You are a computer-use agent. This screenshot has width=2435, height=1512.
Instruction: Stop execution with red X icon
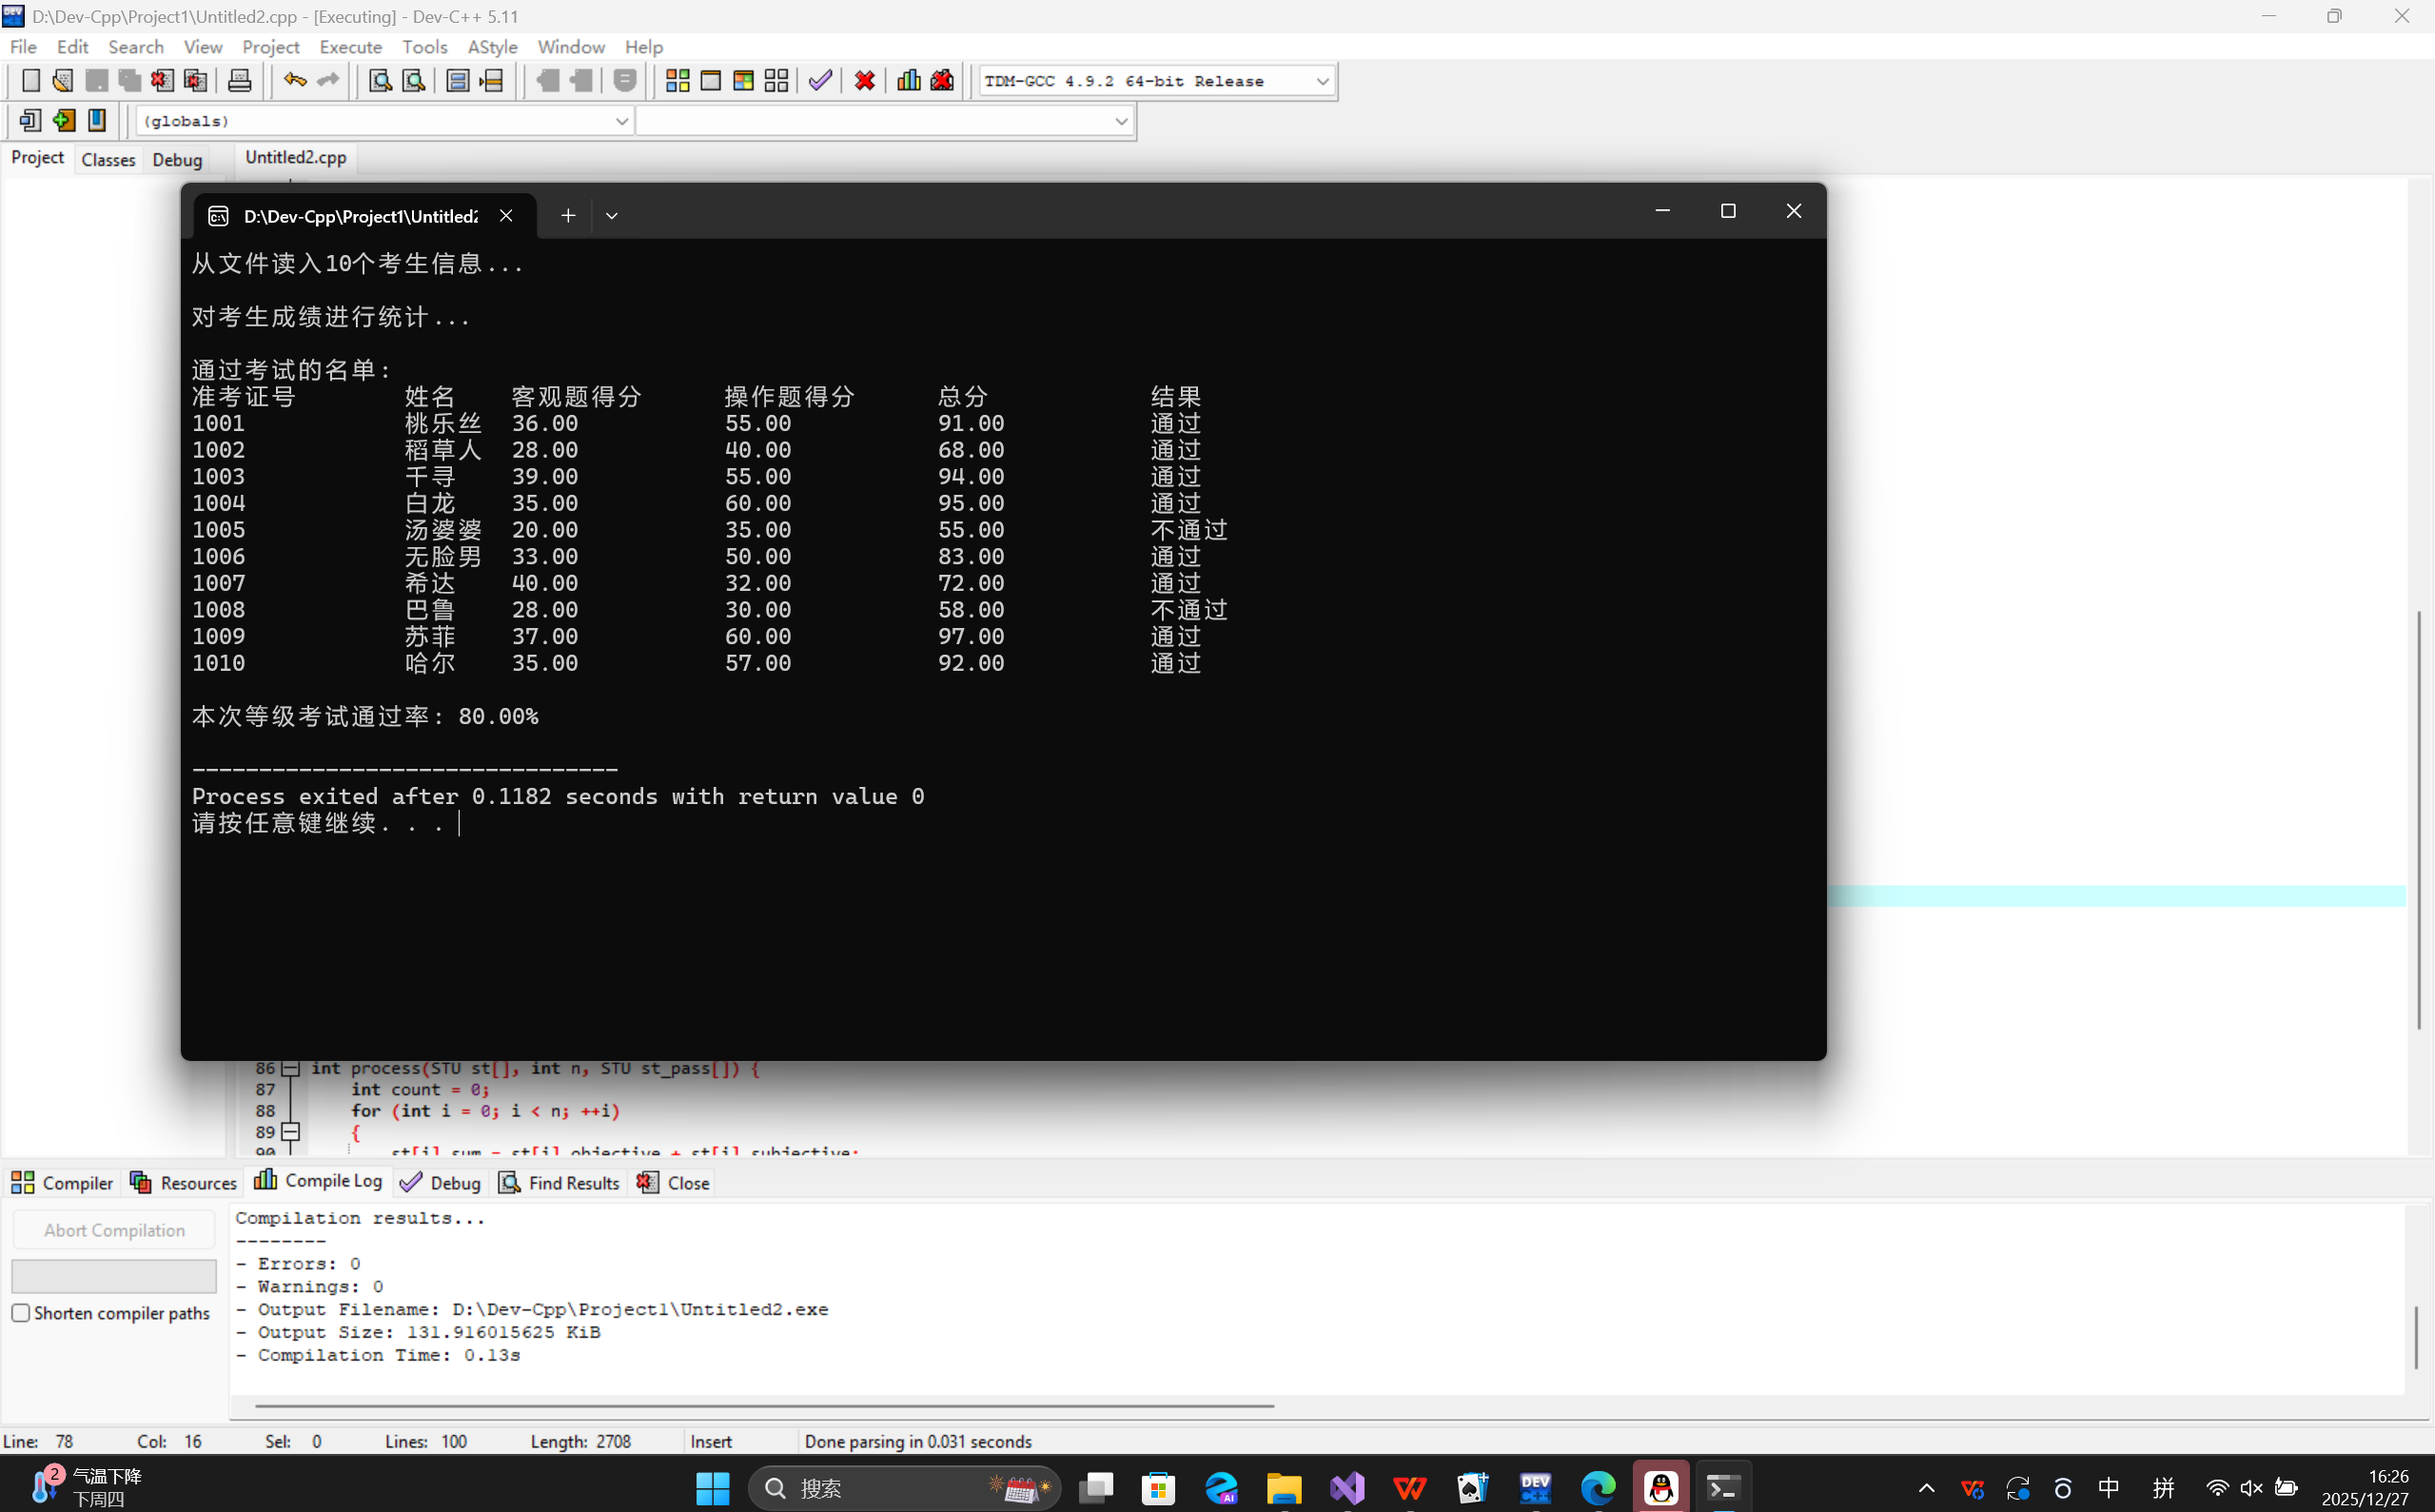865,81
